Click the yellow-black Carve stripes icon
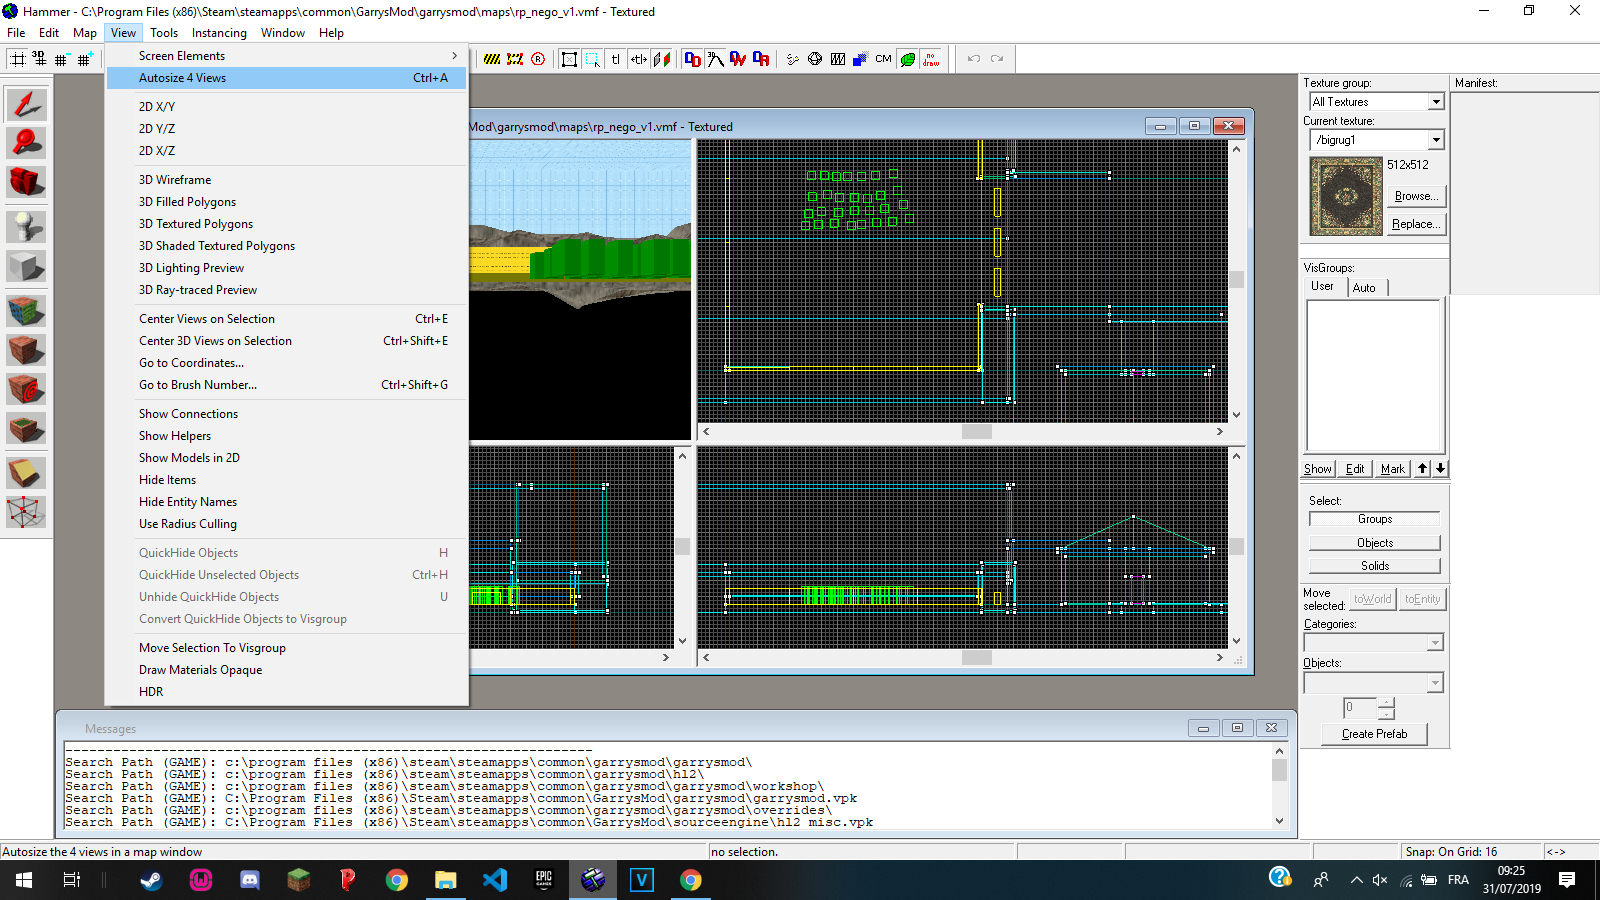Screen dimensions: 1600x900 tap(492, 59)
